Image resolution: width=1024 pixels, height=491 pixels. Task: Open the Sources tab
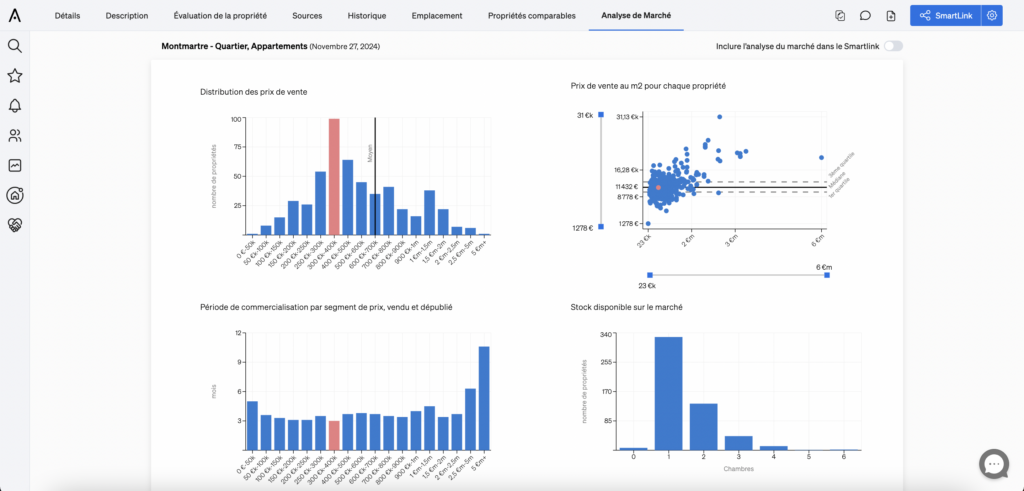[307, 16]
